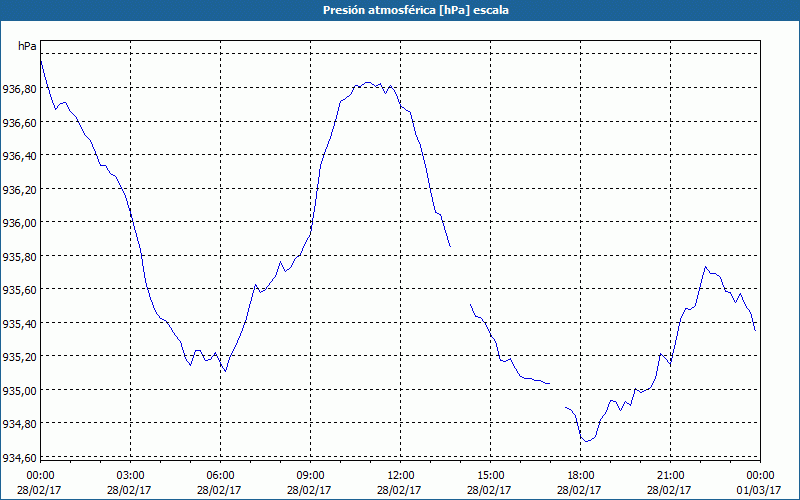Click the 00:00 label dated 01/03/17

pyautogui.click(x=760, y=476)
